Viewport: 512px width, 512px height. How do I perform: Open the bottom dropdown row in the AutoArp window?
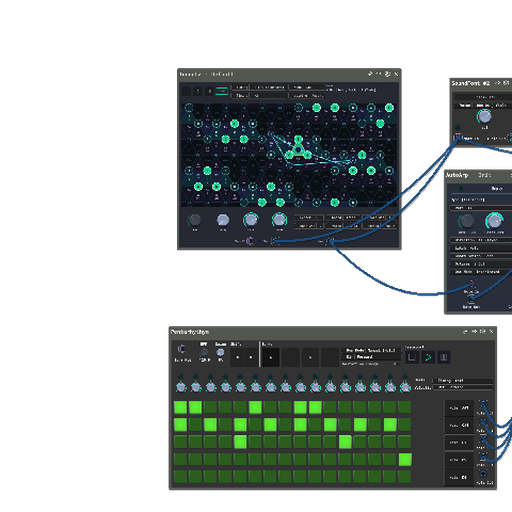click(x=481, y=272)
